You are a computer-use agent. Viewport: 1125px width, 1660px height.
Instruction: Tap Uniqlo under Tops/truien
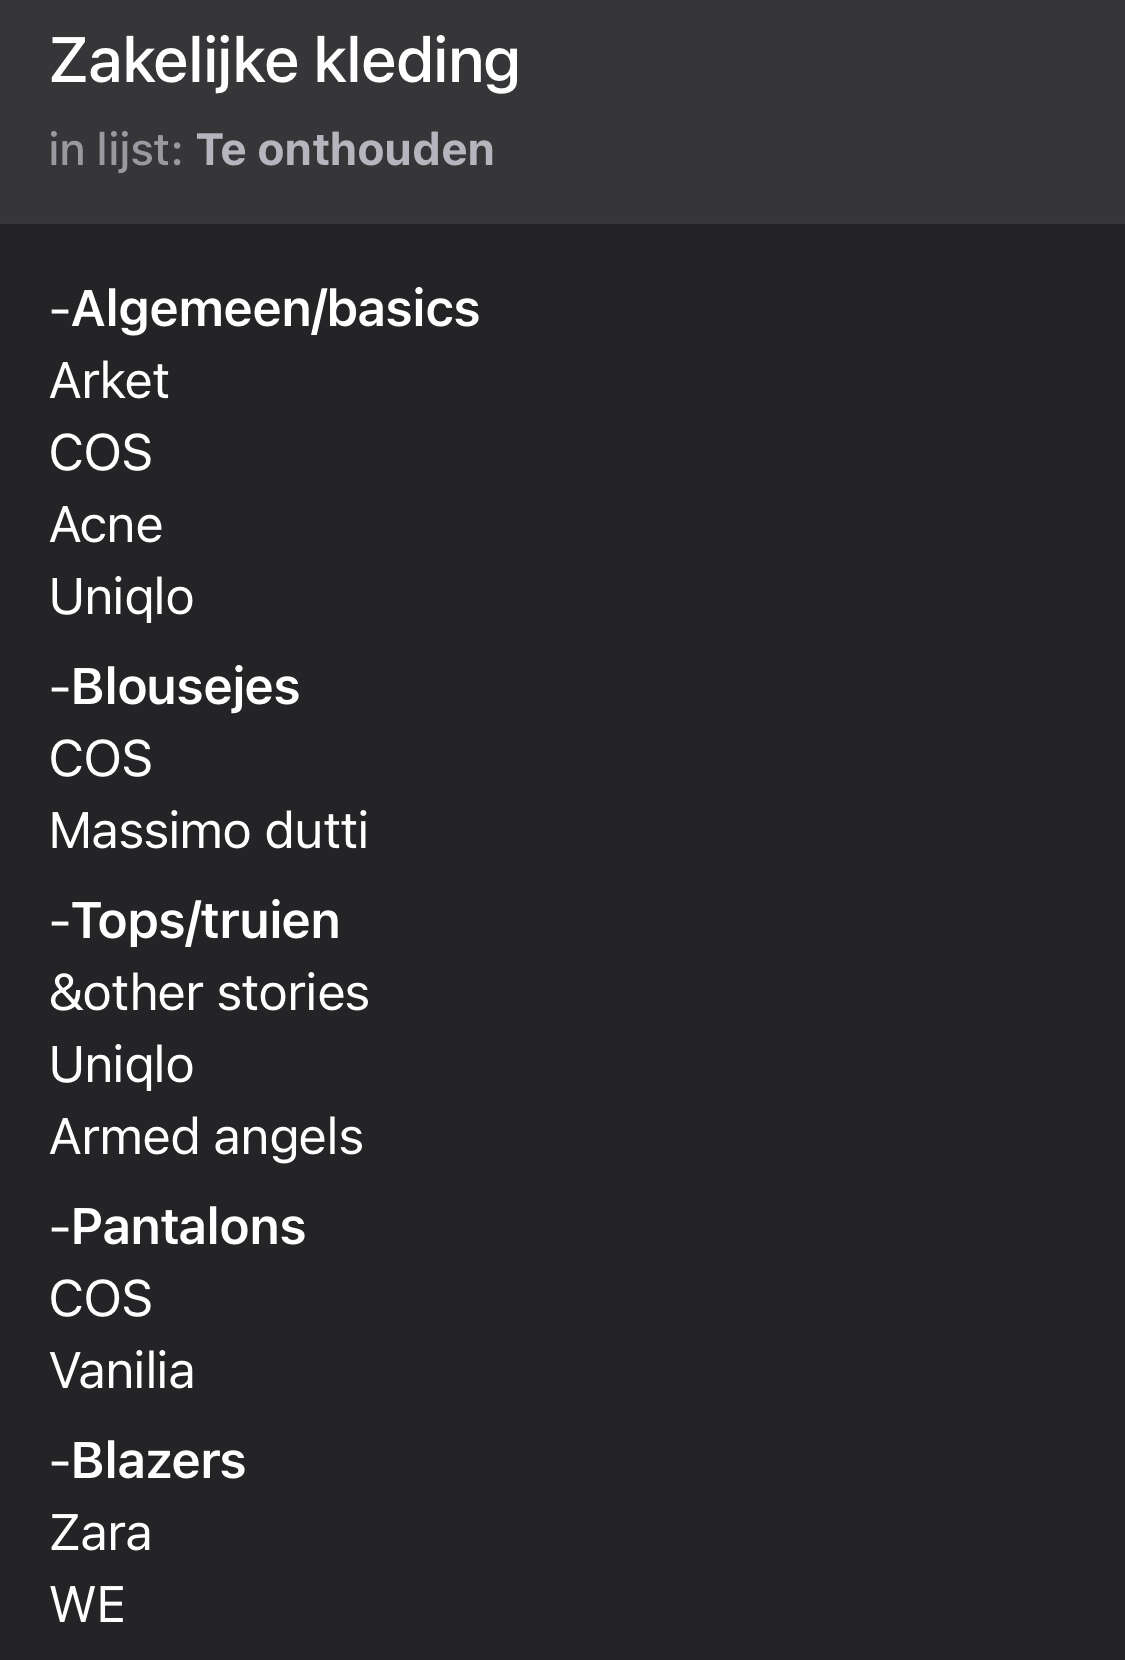point(122,1065)
